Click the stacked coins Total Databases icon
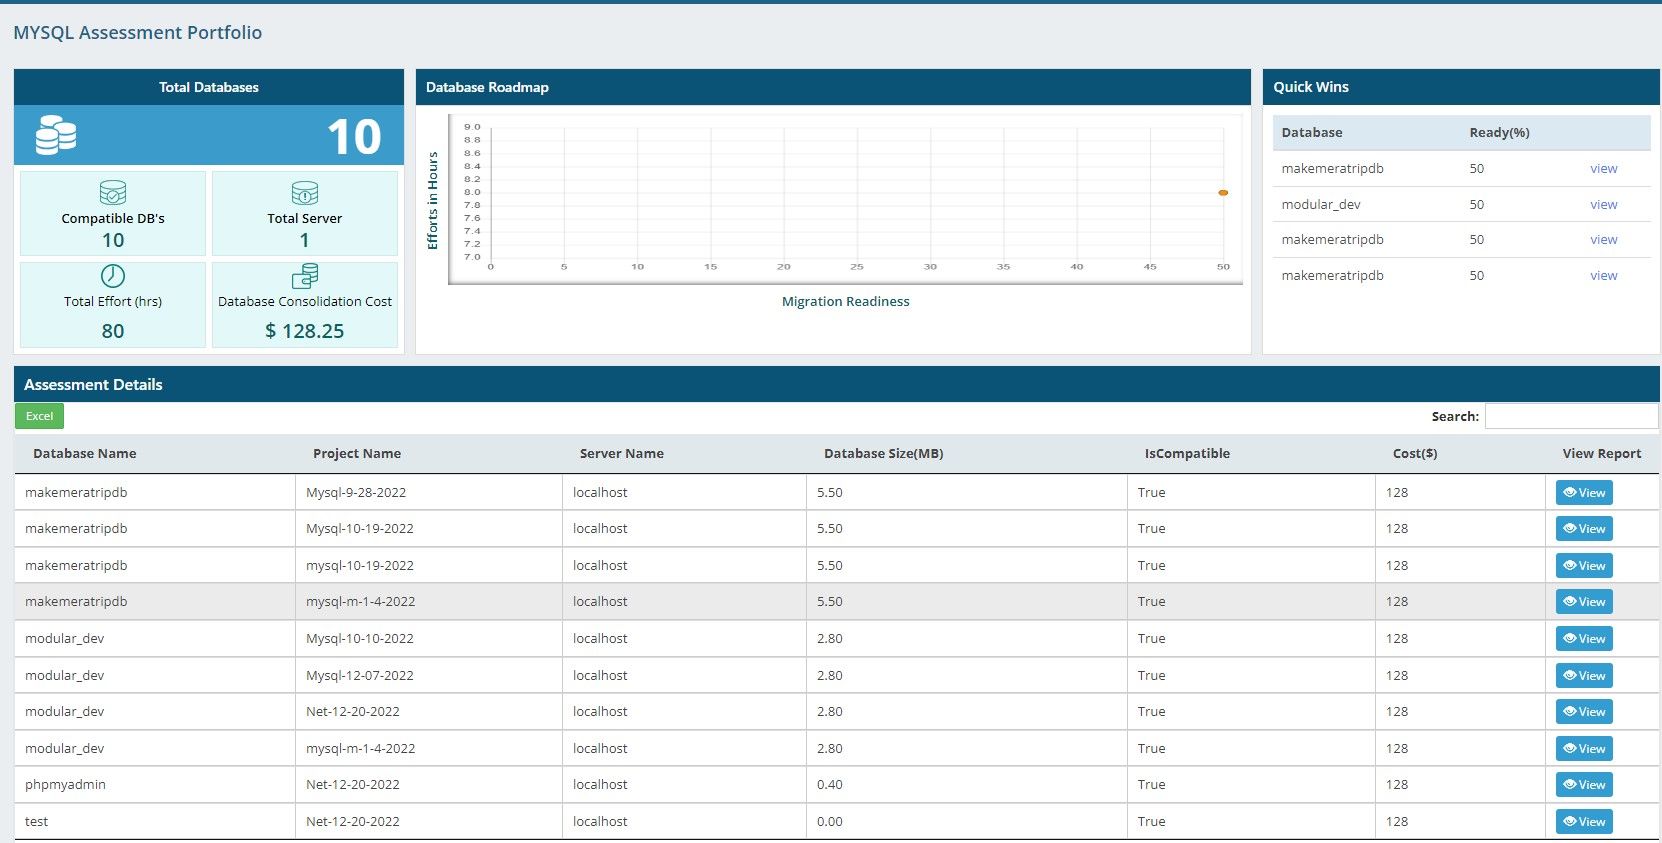The image size is (1662, 843). point(56,135)
